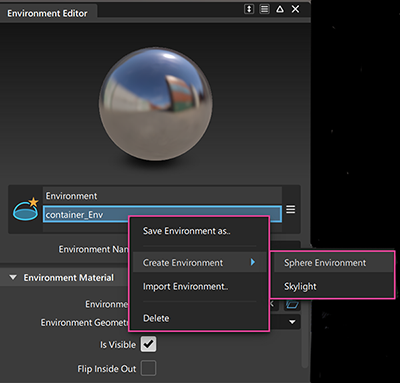The image size is (400, 383).
Task: Click the Environment Material section title
Action: 68,278
